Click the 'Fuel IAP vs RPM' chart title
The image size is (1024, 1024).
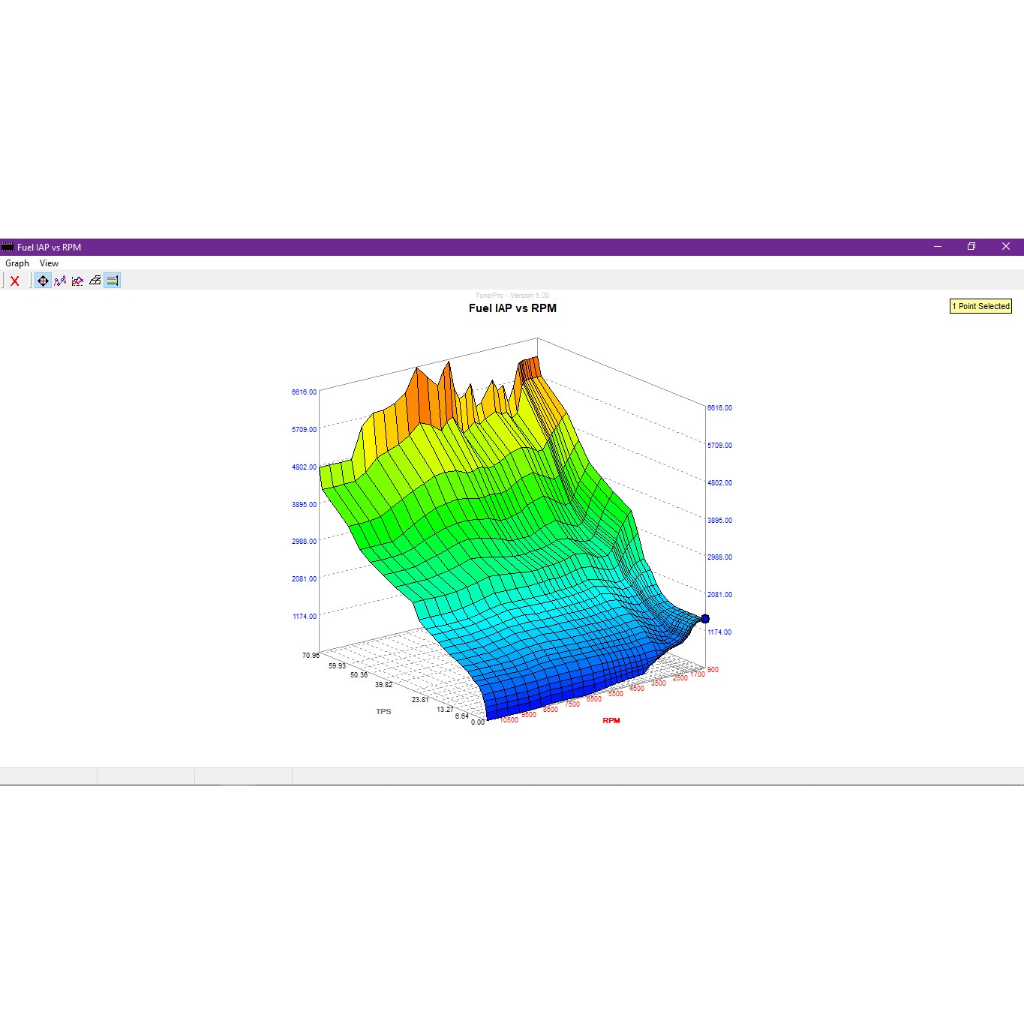pyautogui.click(x=513, y=308)
